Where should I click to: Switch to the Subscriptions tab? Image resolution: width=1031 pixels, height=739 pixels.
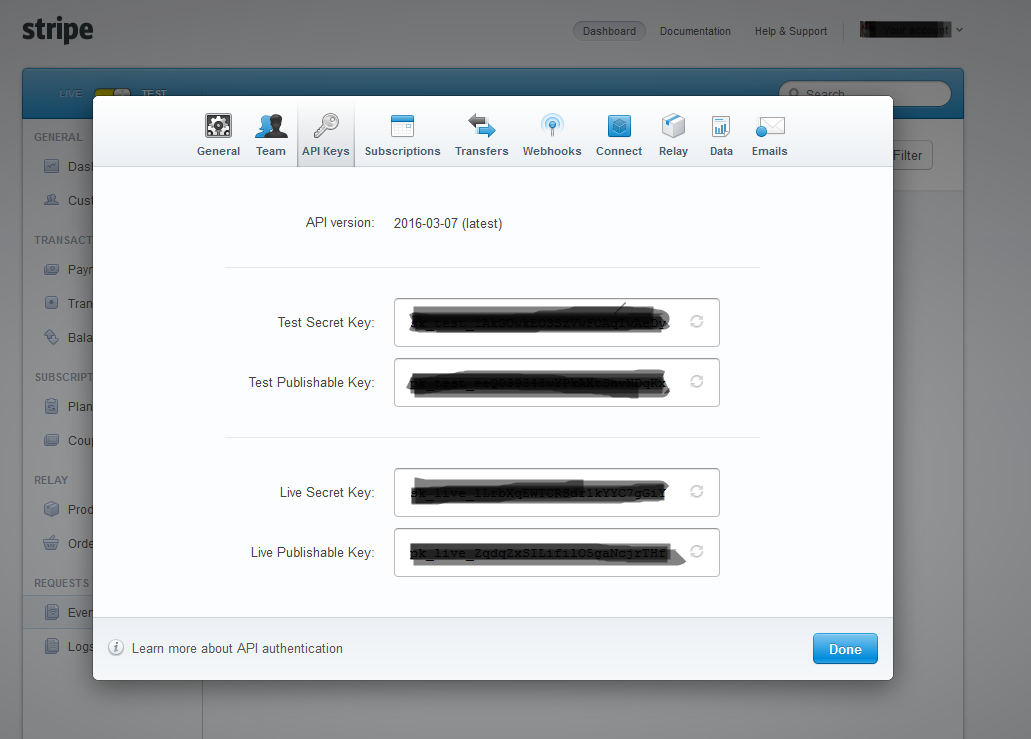(402, 135)
